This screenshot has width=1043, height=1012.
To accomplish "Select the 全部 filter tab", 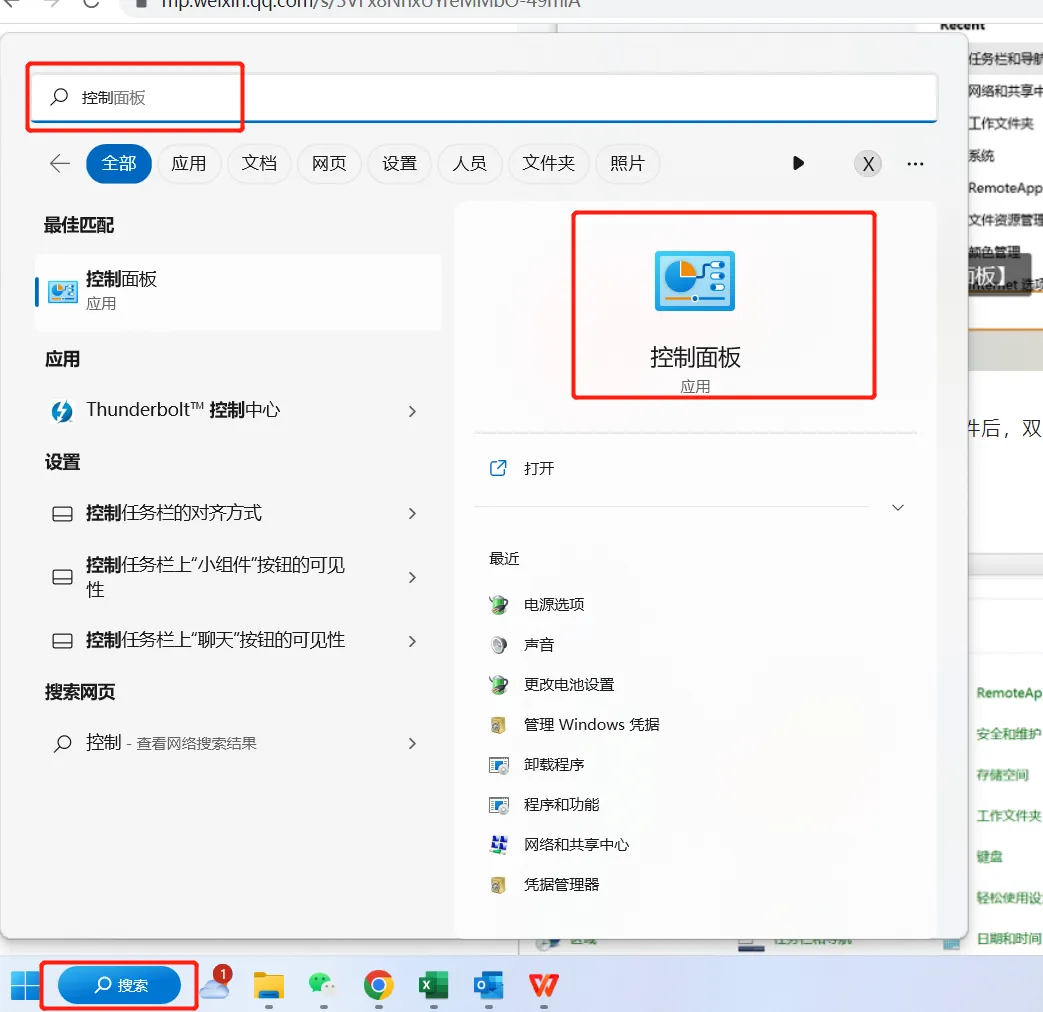I will [119, 164].
